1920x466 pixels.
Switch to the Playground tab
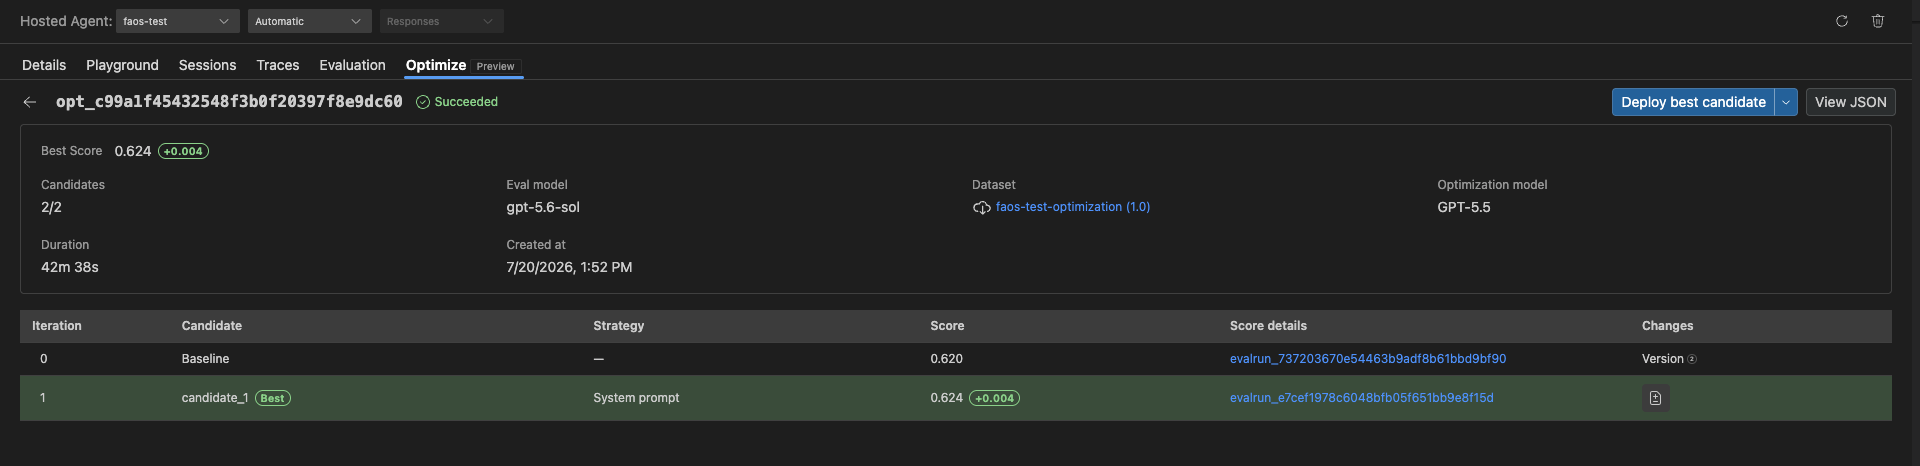[x=122, y=65]
